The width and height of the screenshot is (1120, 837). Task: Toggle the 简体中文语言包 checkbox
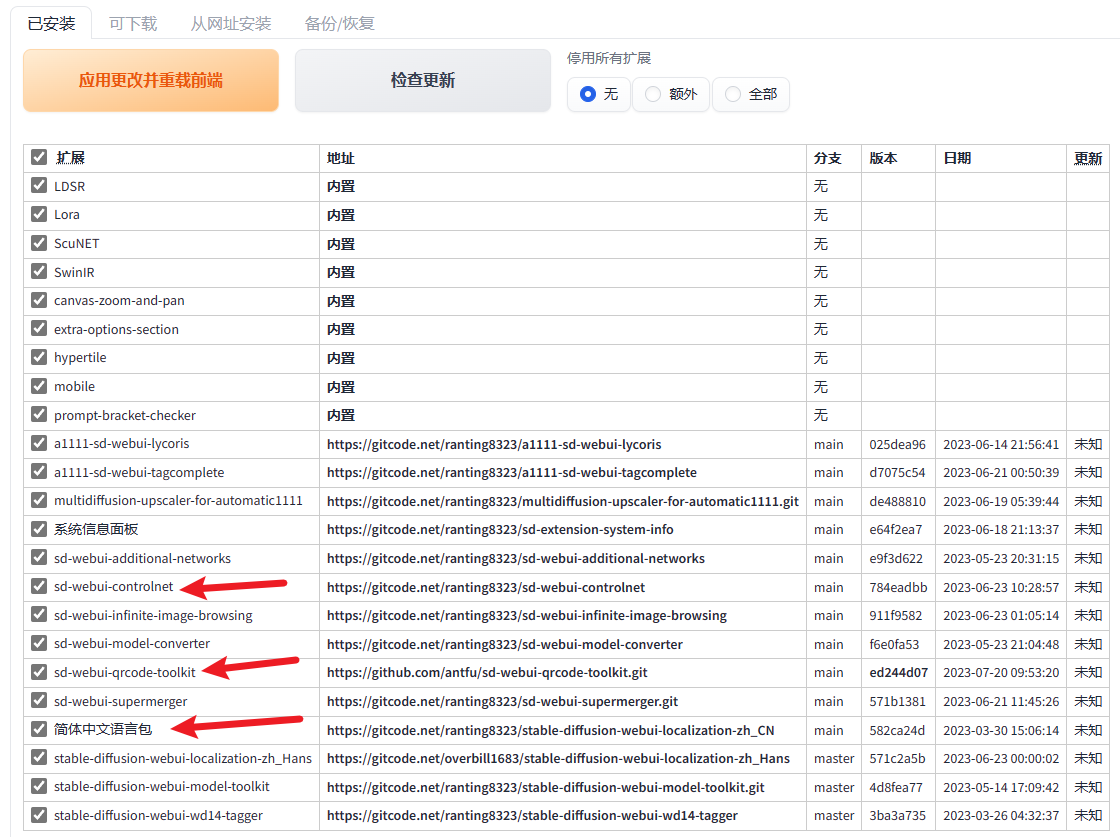(39, 729)
